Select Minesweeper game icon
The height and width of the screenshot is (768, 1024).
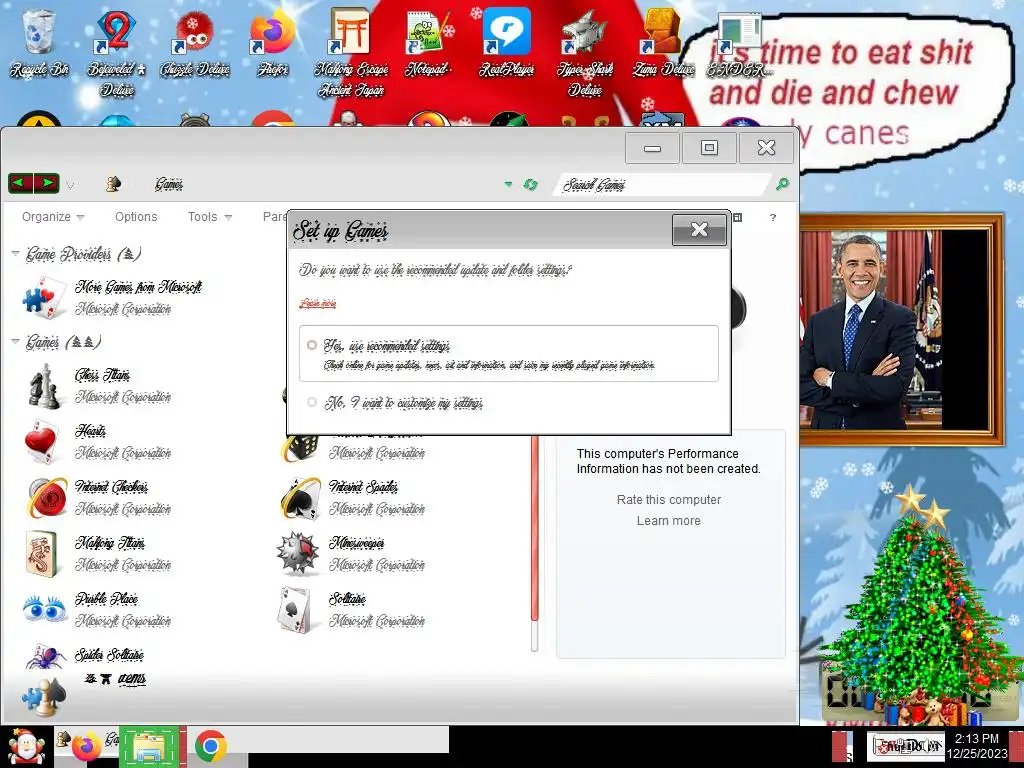298,554
